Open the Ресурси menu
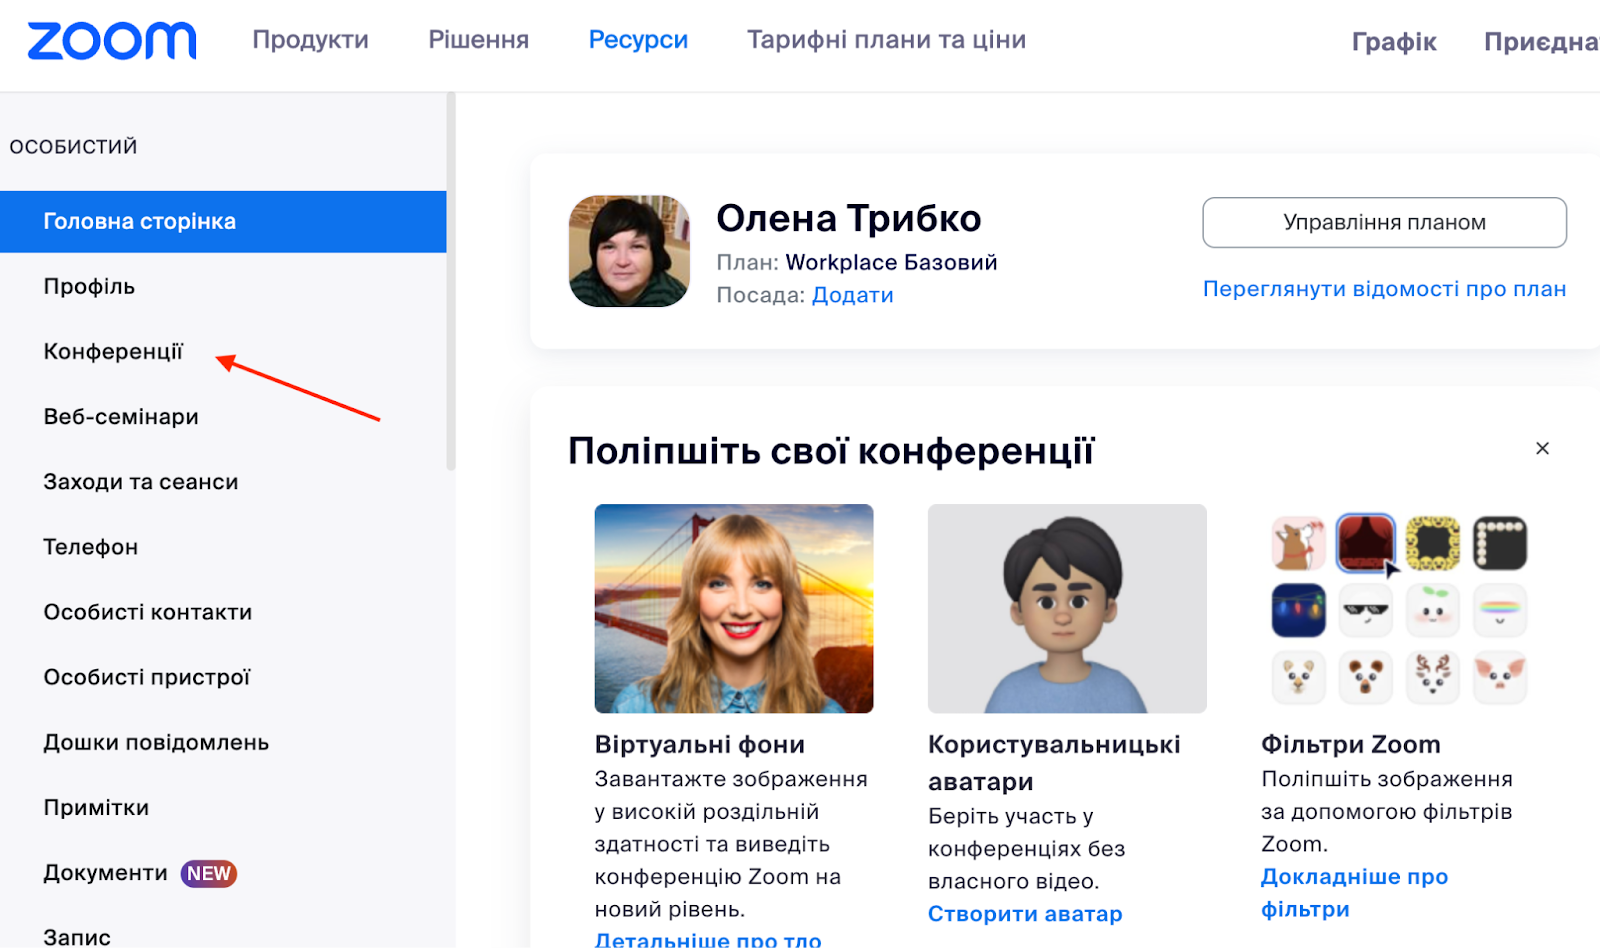The width and height of the screenshot is (1600, 948). [638, 40]
